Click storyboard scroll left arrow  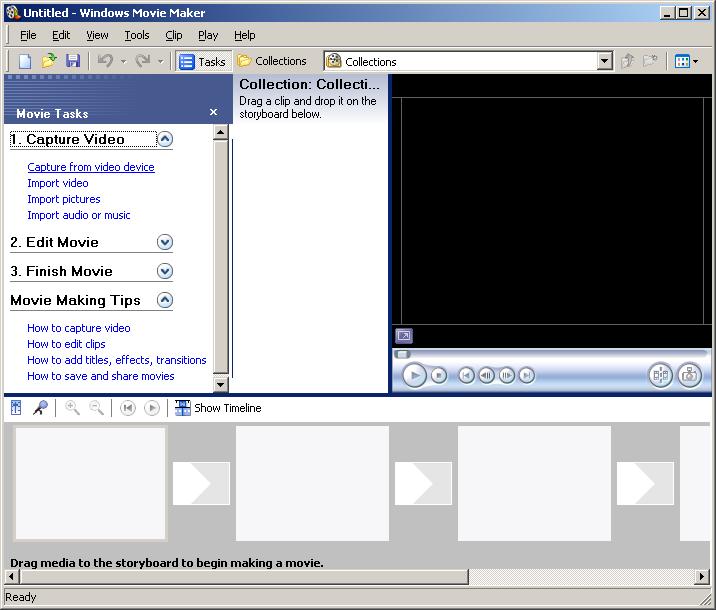tap(12, 577)
